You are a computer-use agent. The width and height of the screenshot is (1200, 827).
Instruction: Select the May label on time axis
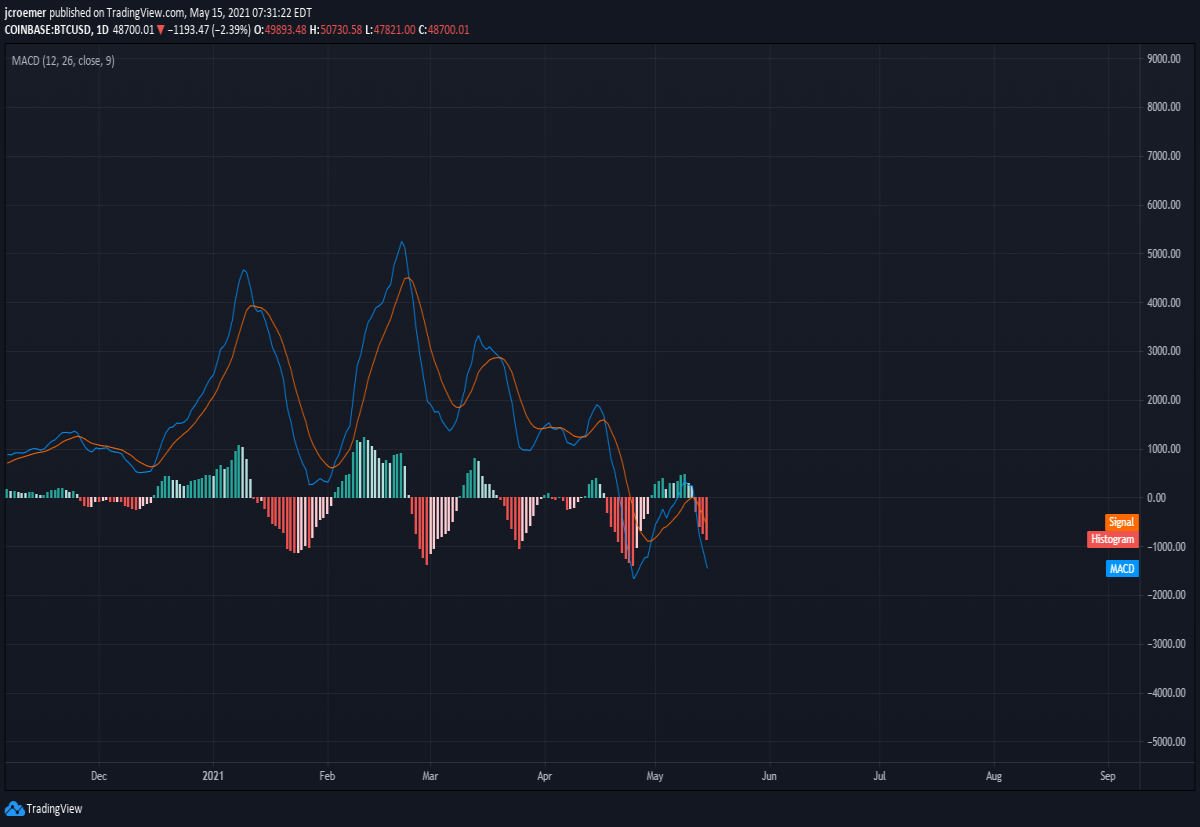click(655, 775)
